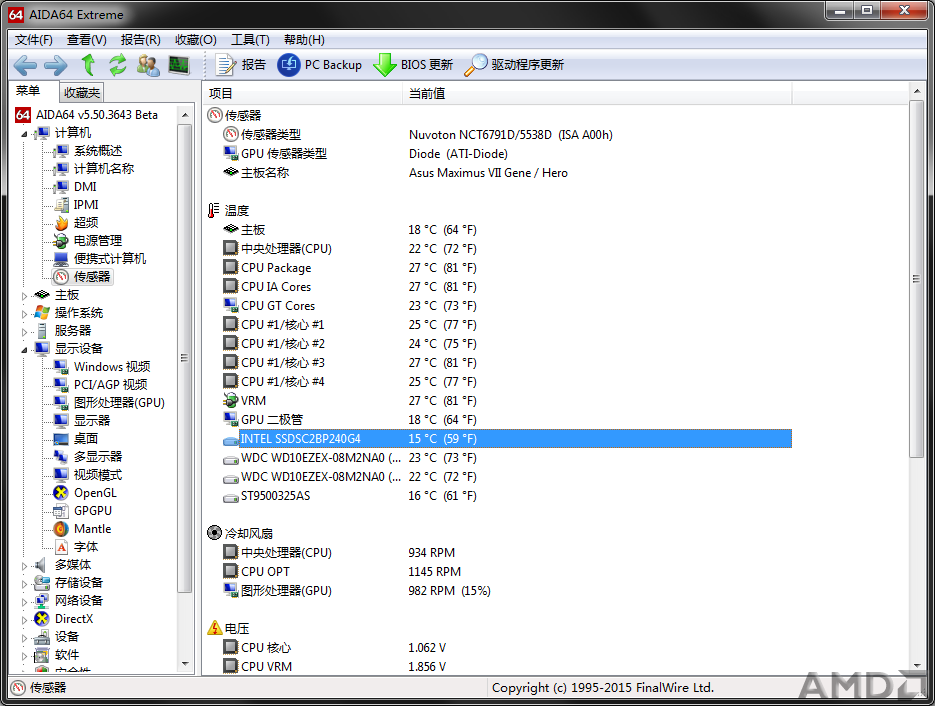The image size is (935, 706).
Task: Go up one level with green arrow
Action: [88, 64]
